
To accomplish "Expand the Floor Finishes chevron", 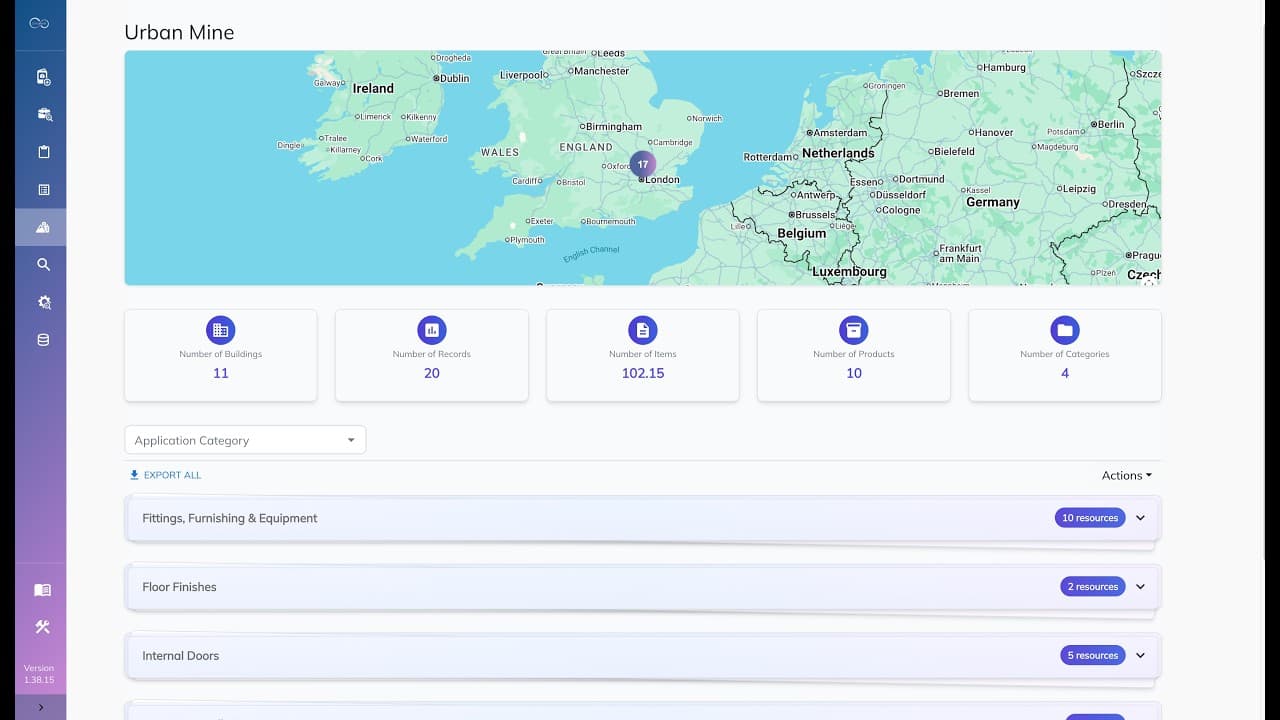I will pos(1140,587).
